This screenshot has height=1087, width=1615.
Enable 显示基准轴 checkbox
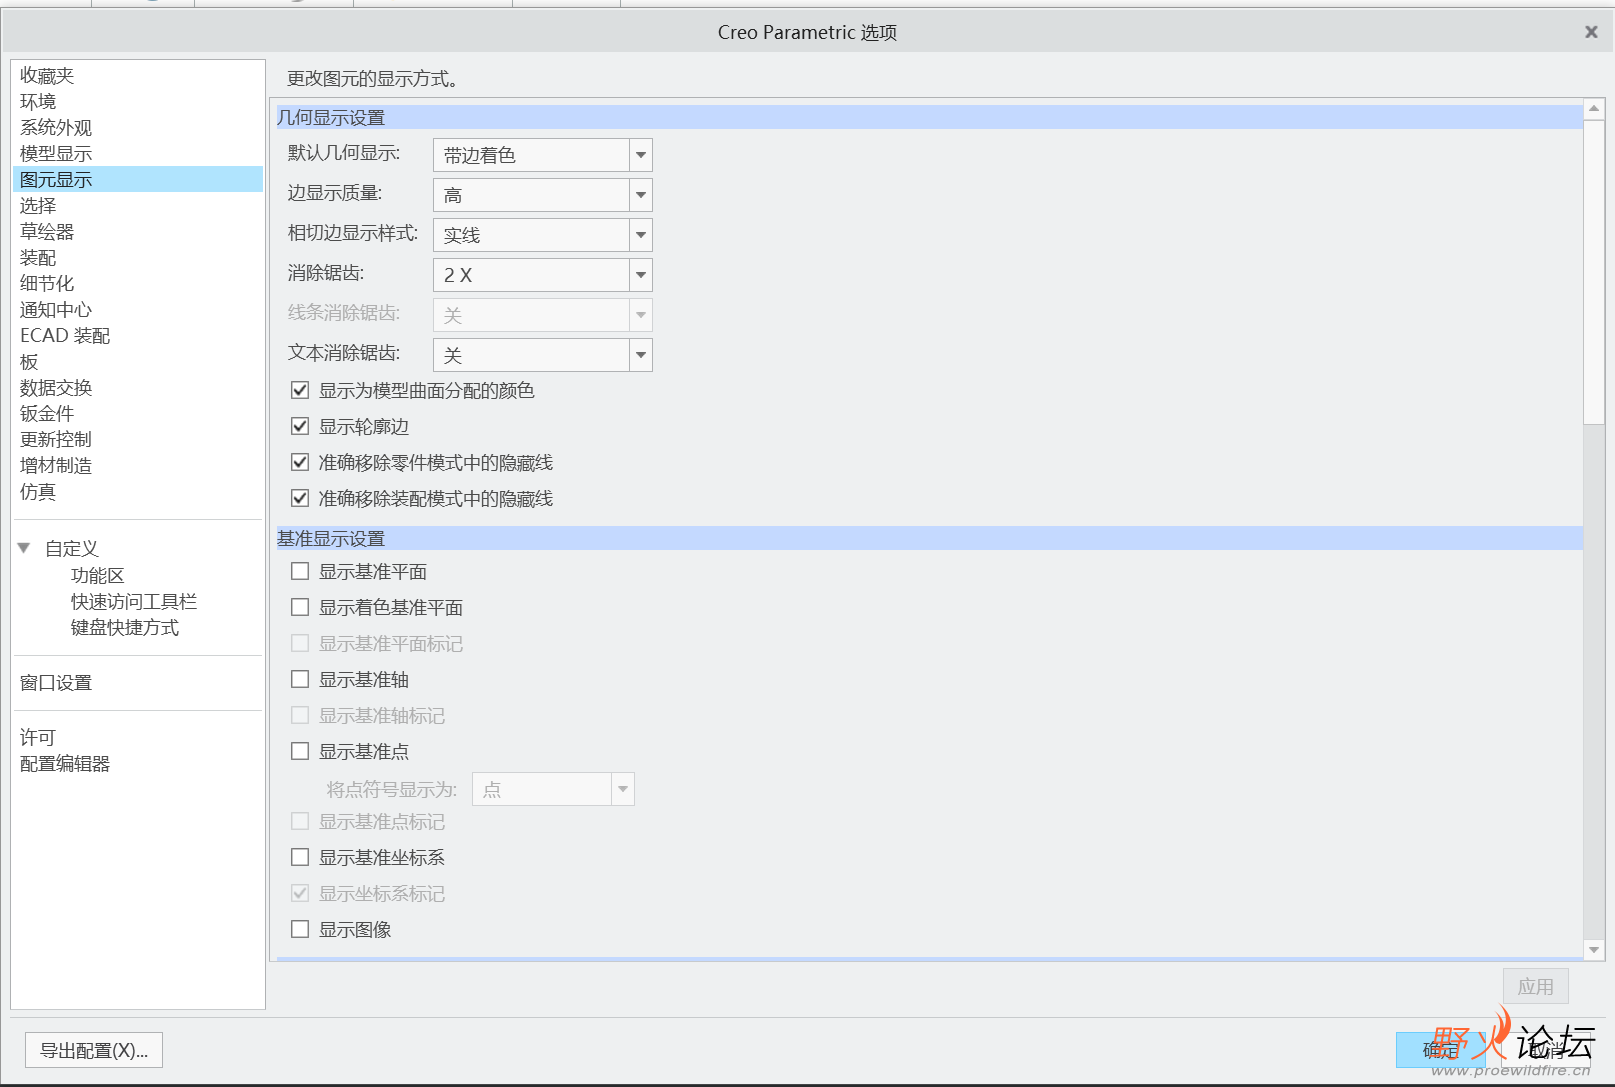[300, 679]
